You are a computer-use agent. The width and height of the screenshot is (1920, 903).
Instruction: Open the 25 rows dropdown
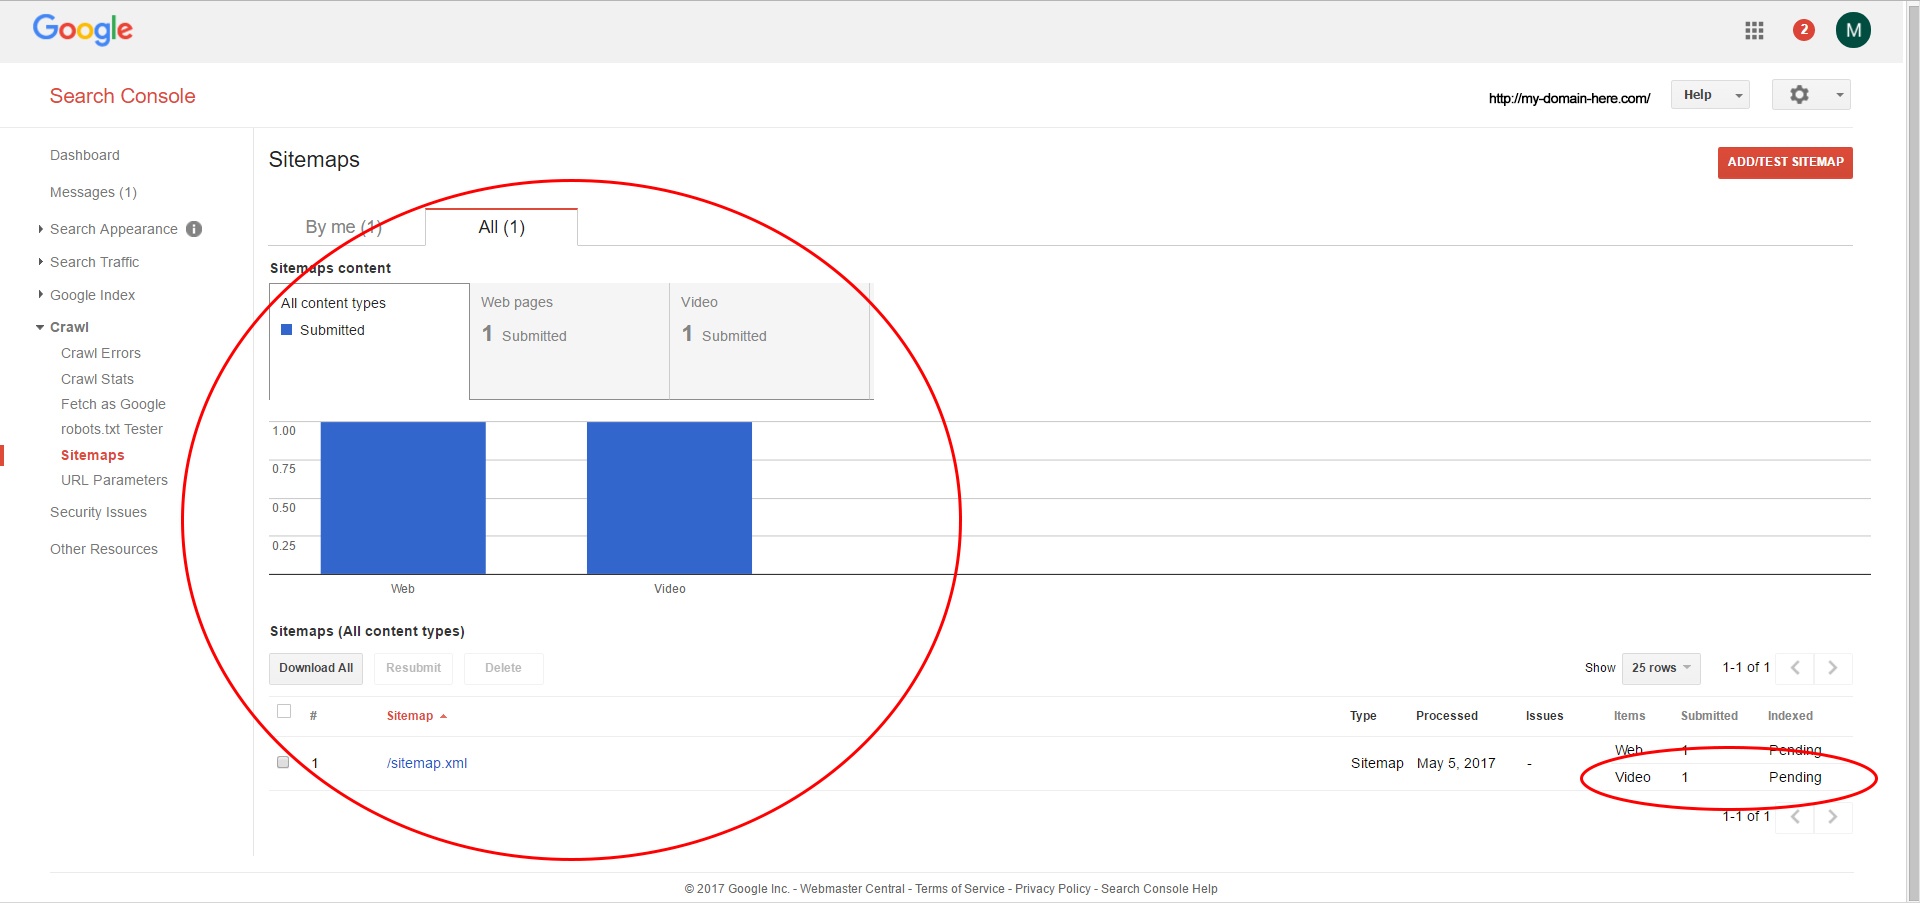coord(1661,668)
